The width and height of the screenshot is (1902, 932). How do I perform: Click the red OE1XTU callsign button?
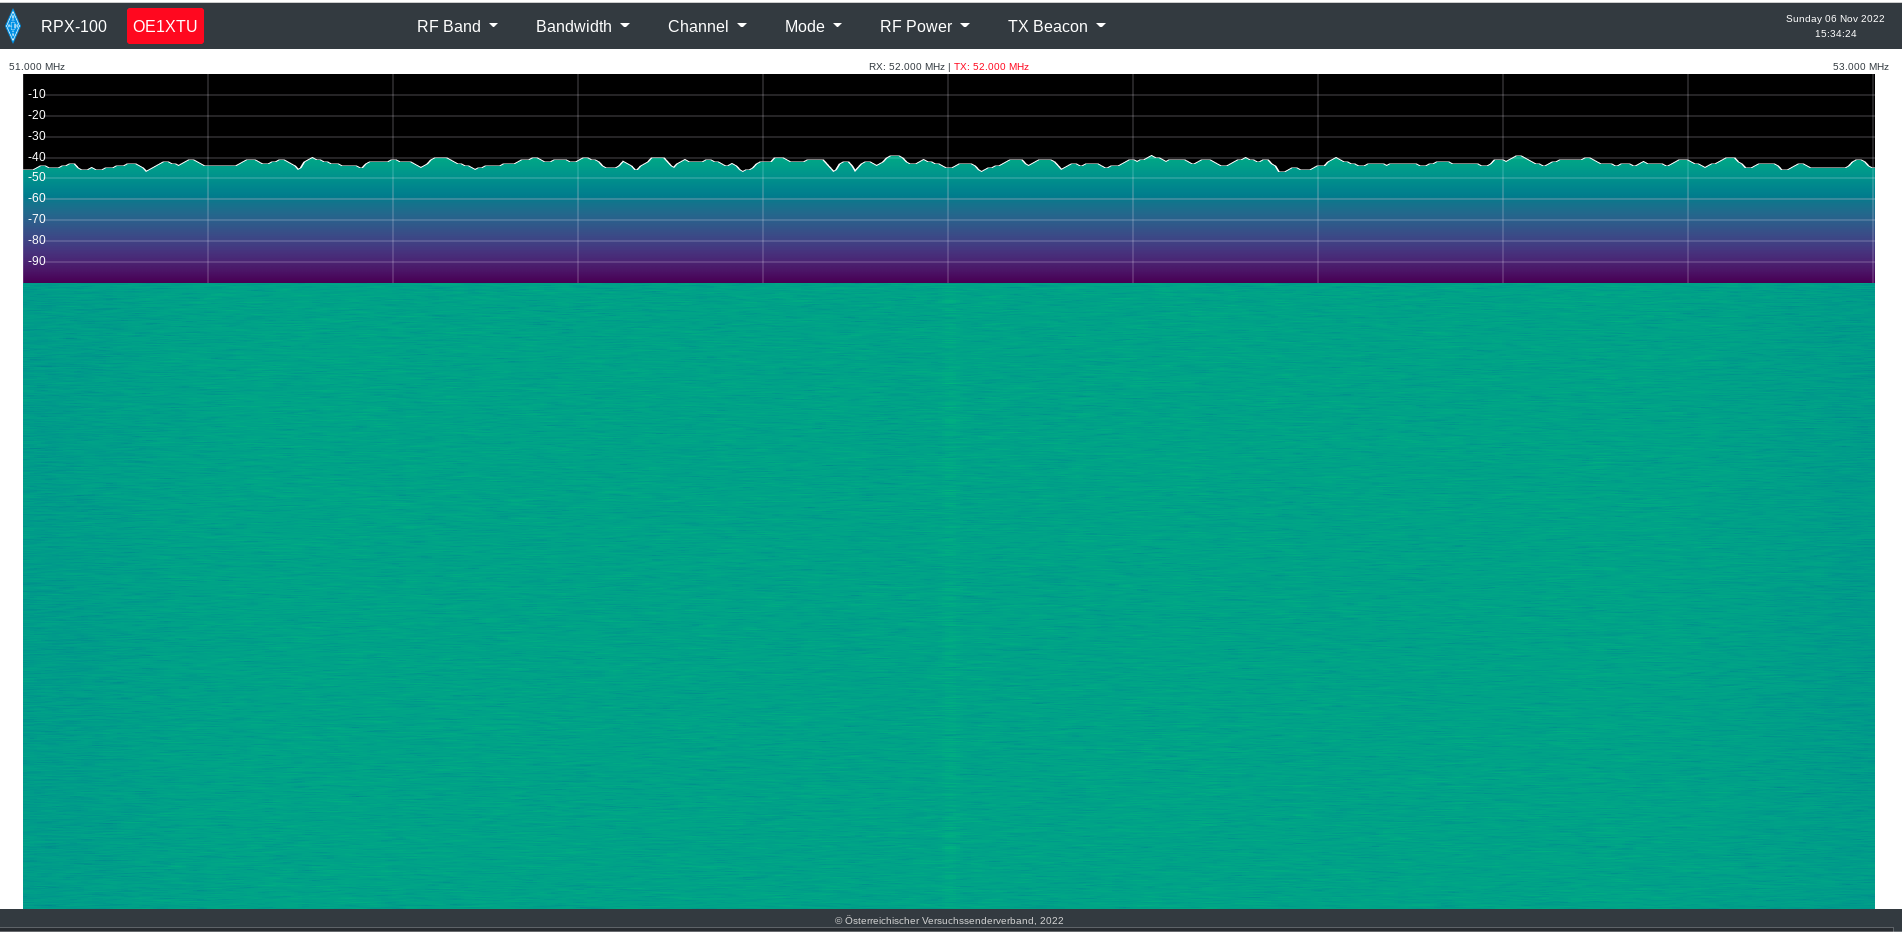pos(165,26)
